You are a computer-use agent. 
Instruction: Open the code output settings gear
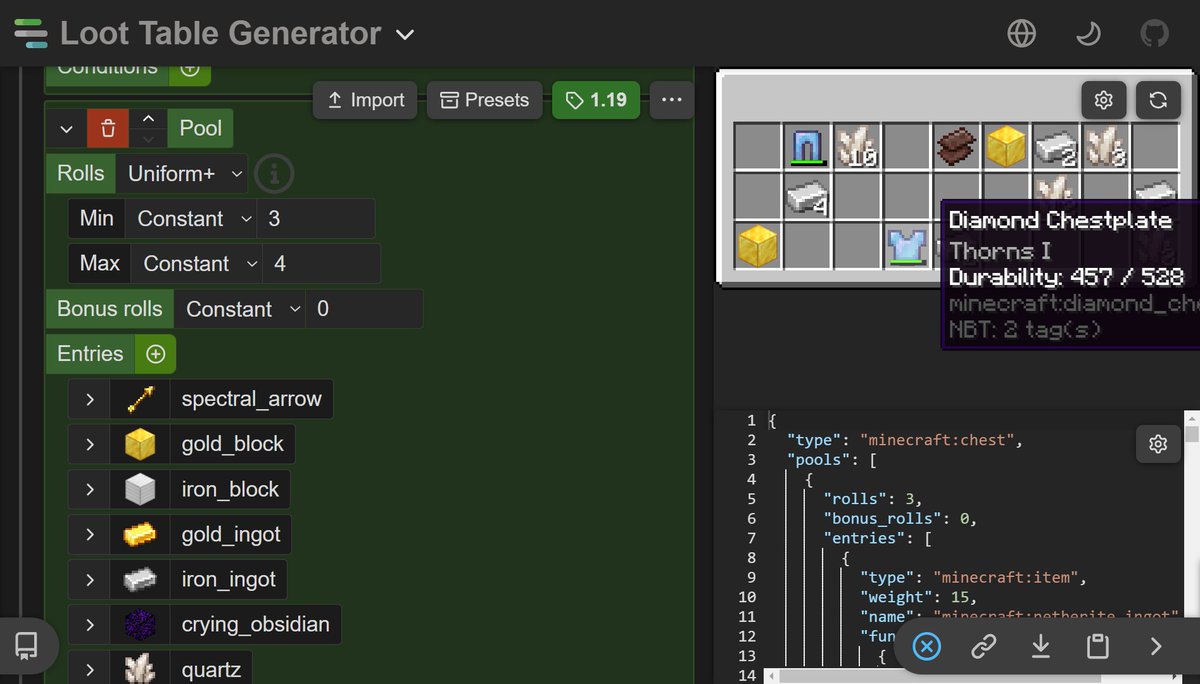click(1158, 444)
